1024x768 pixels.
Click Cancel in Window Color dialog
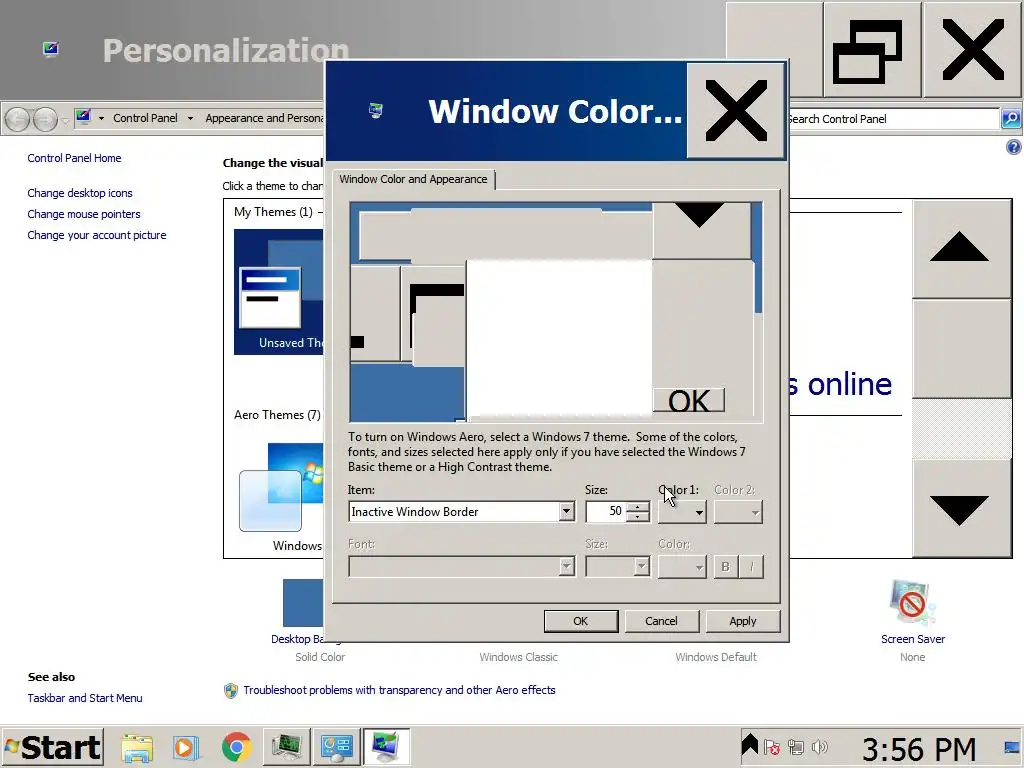click(x=662, y=621)
